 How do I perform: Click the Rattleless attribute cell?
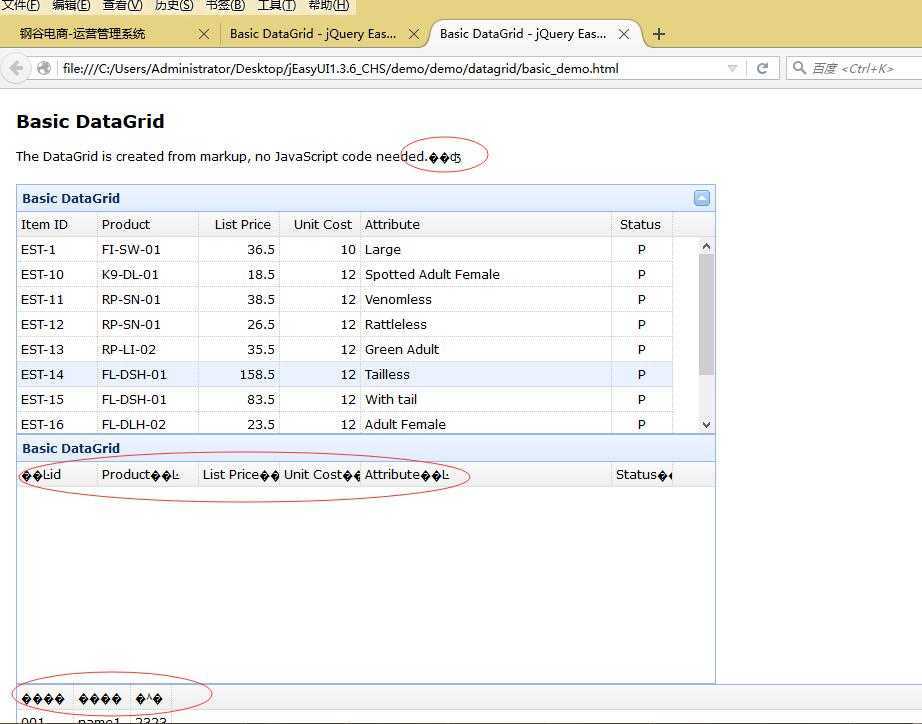coord(486,324)
